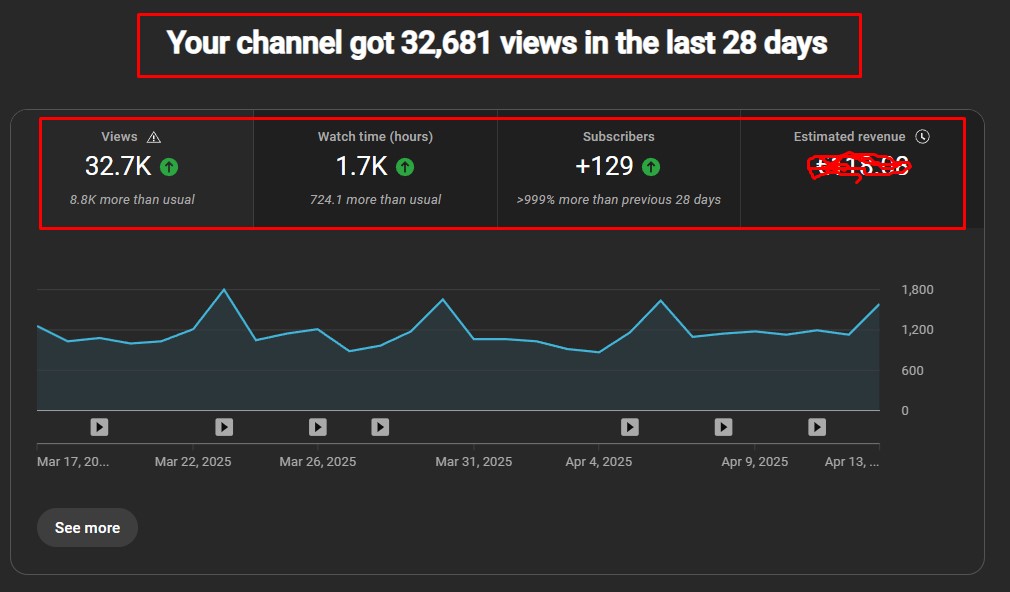Click the Mar 31, 2025 date label
Screen dimensions: 1010x592
tap(473, 462)
